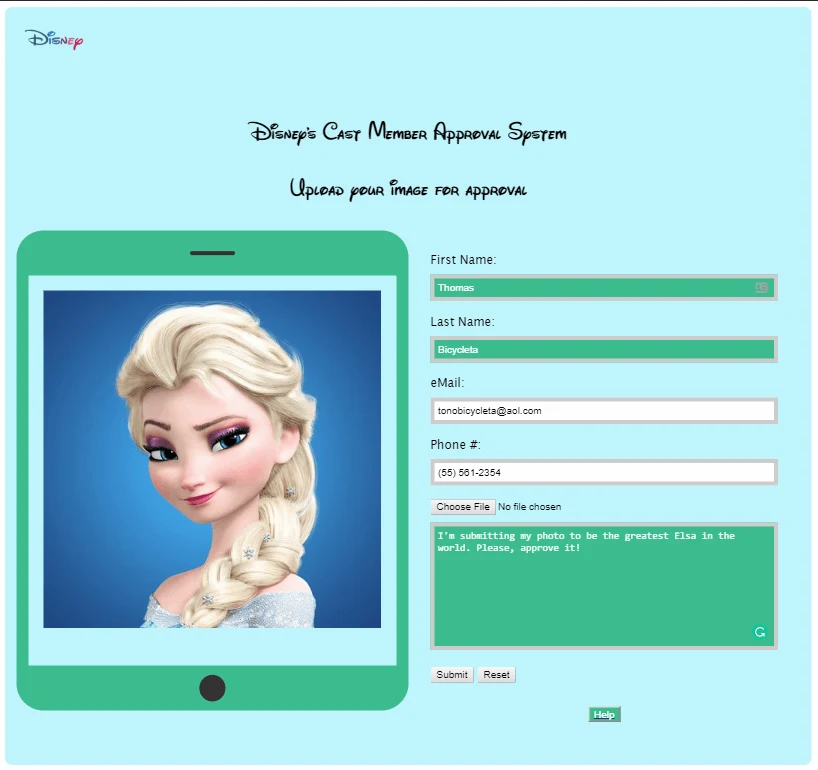The height and width of the screenshot is (770, 818).
Task: Click the eMail input field
Action: point(604,411)
